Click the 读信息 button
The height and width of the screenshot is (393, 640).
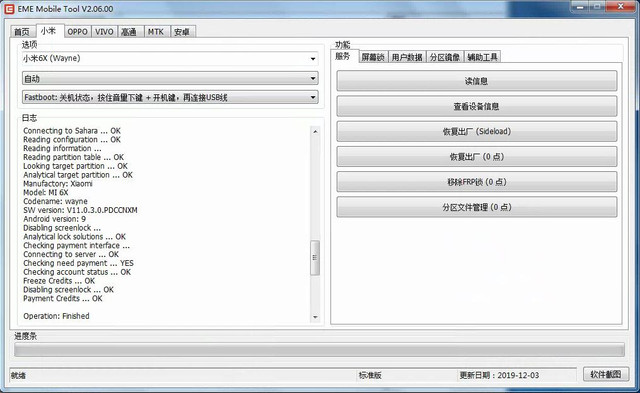(x=477, y=81)
